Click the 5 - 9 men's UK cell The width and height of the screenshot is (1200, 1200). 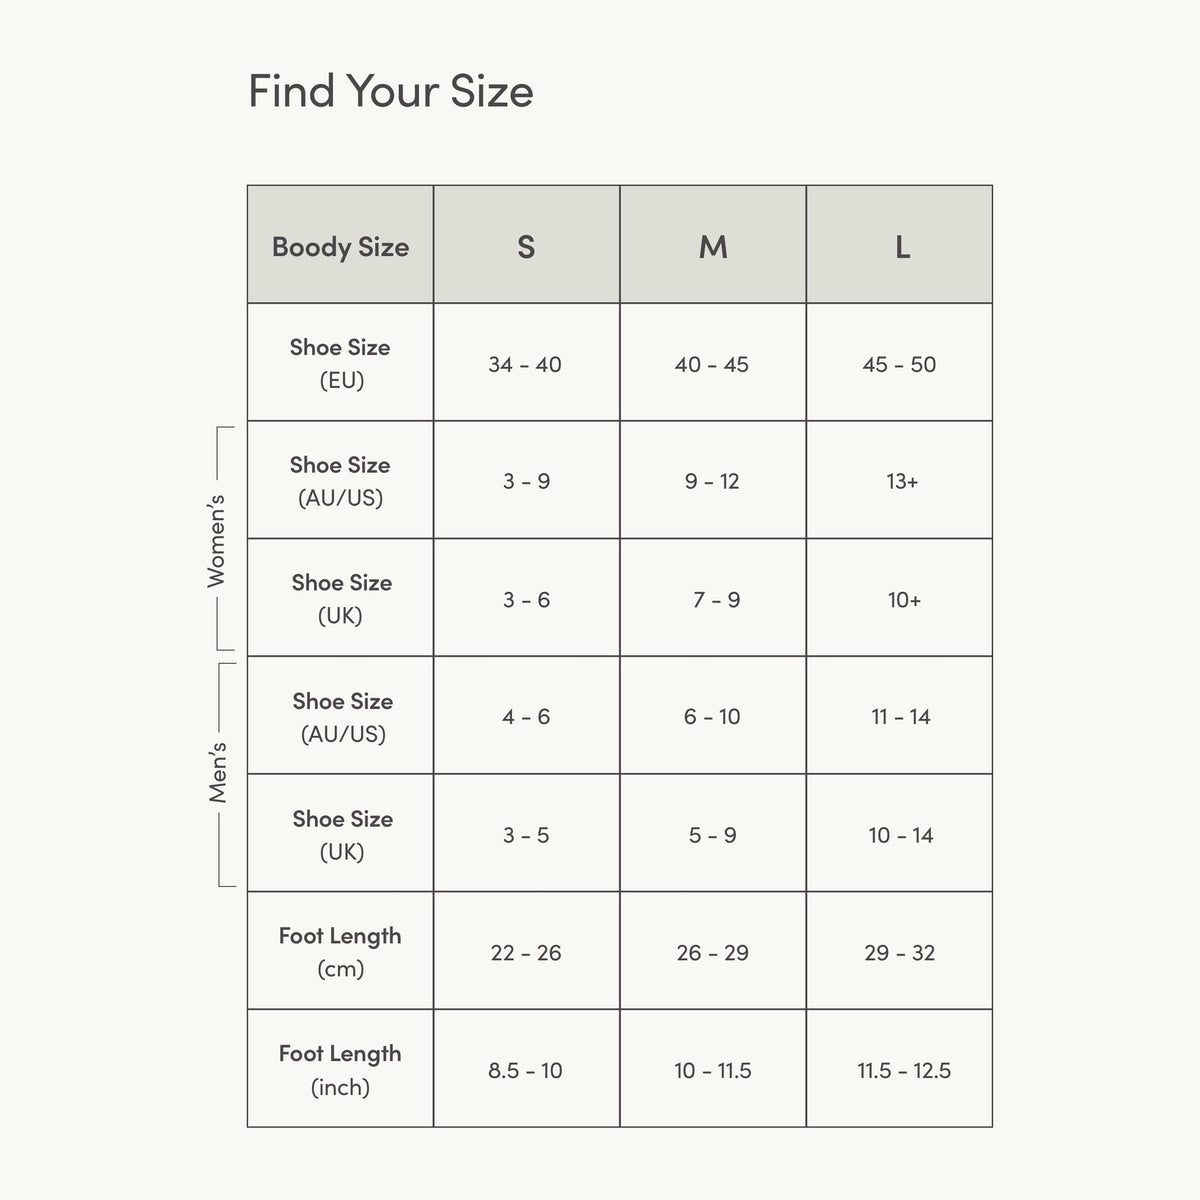coord(713,834)
